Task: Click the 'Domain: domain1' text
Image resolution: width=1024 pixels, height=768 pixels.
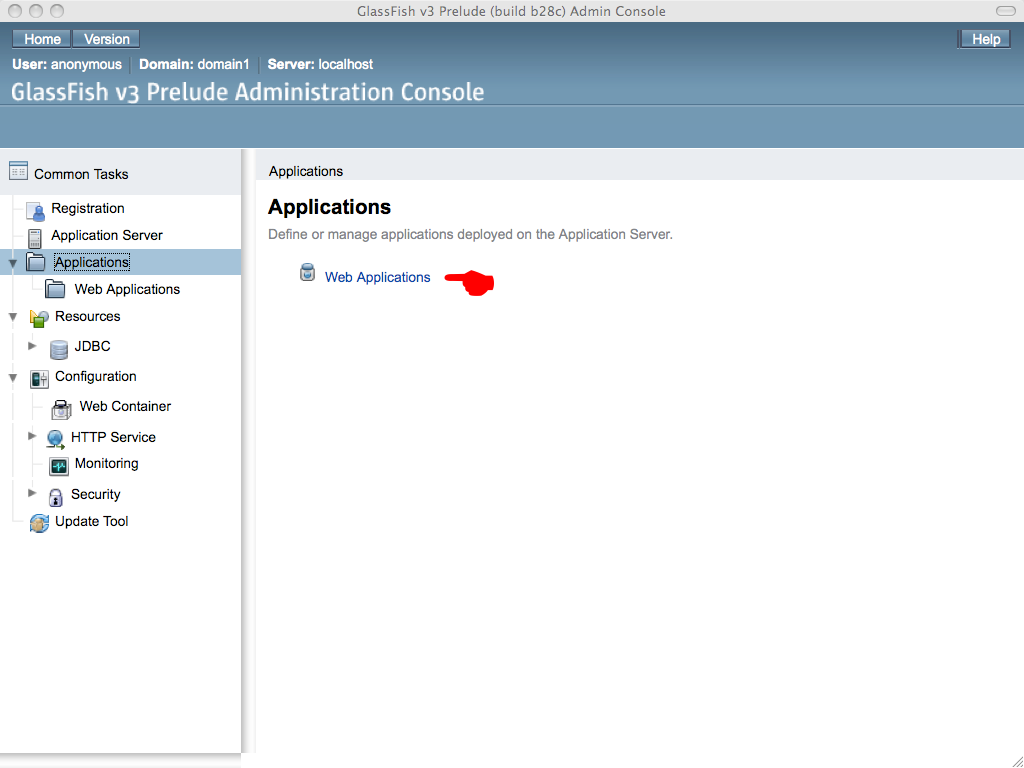Action: pyautogui.click(x=194, y=64)
